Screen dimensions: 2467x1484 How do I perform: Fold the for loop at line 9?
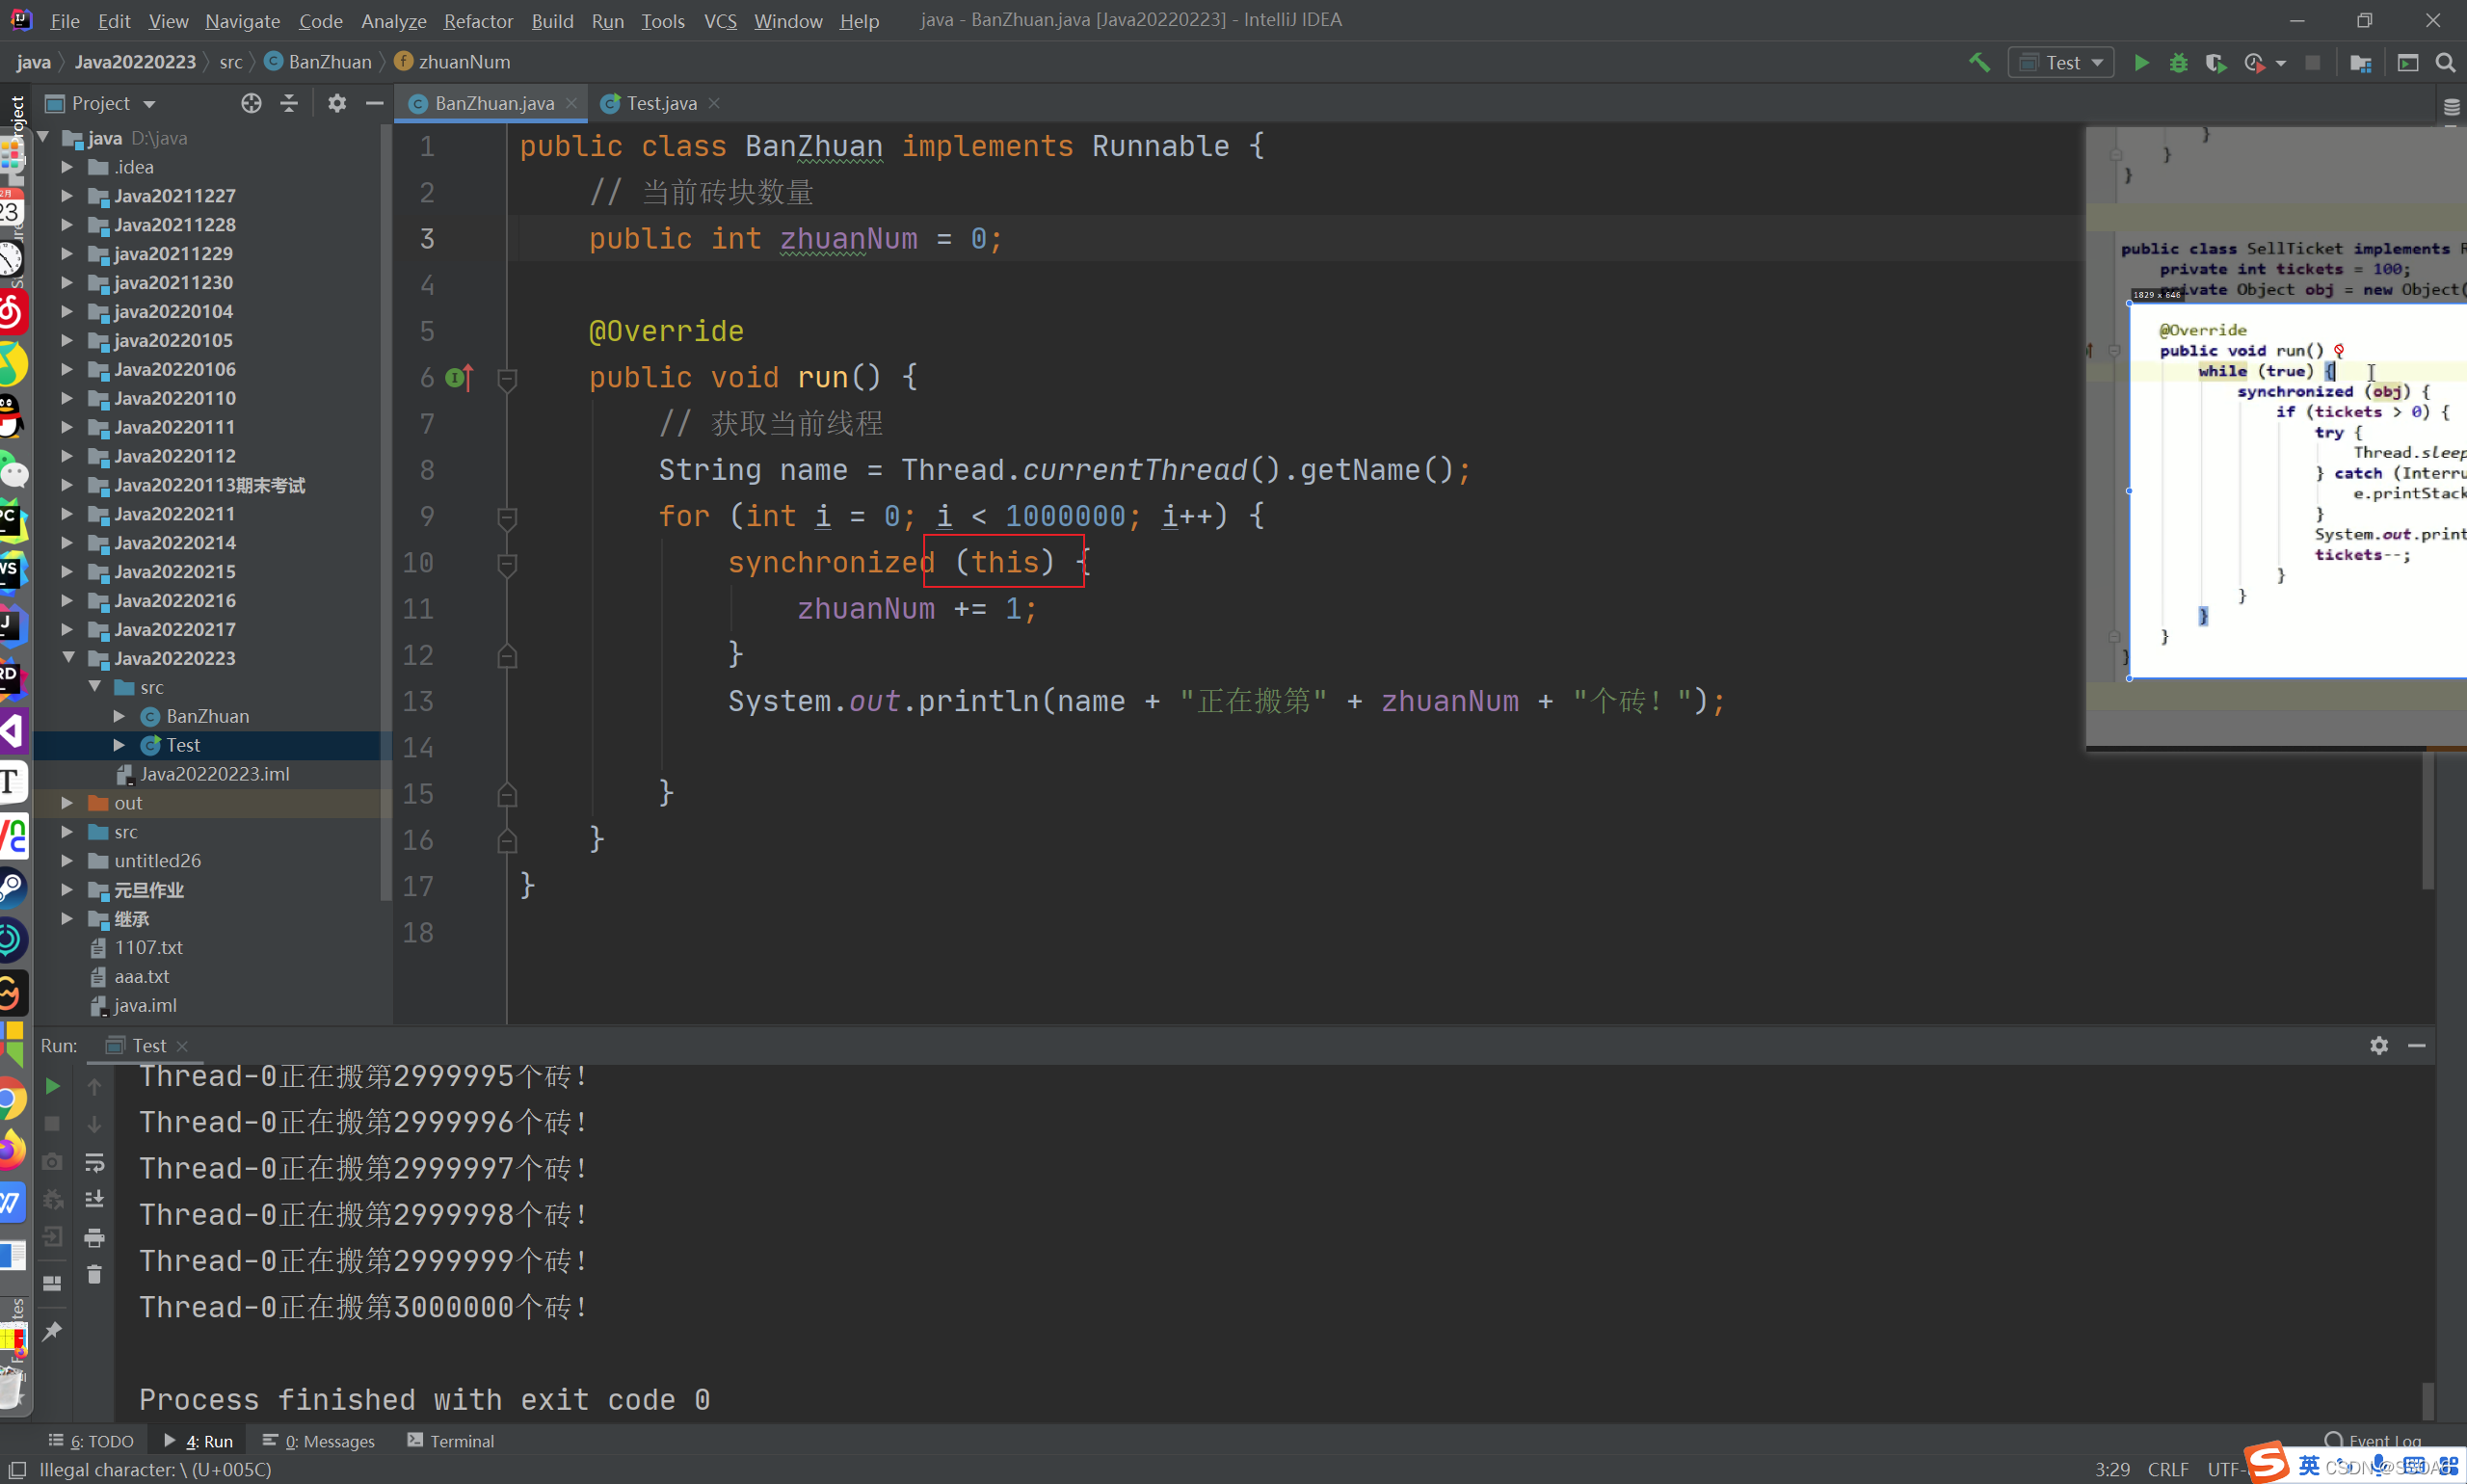pos(507,517)
